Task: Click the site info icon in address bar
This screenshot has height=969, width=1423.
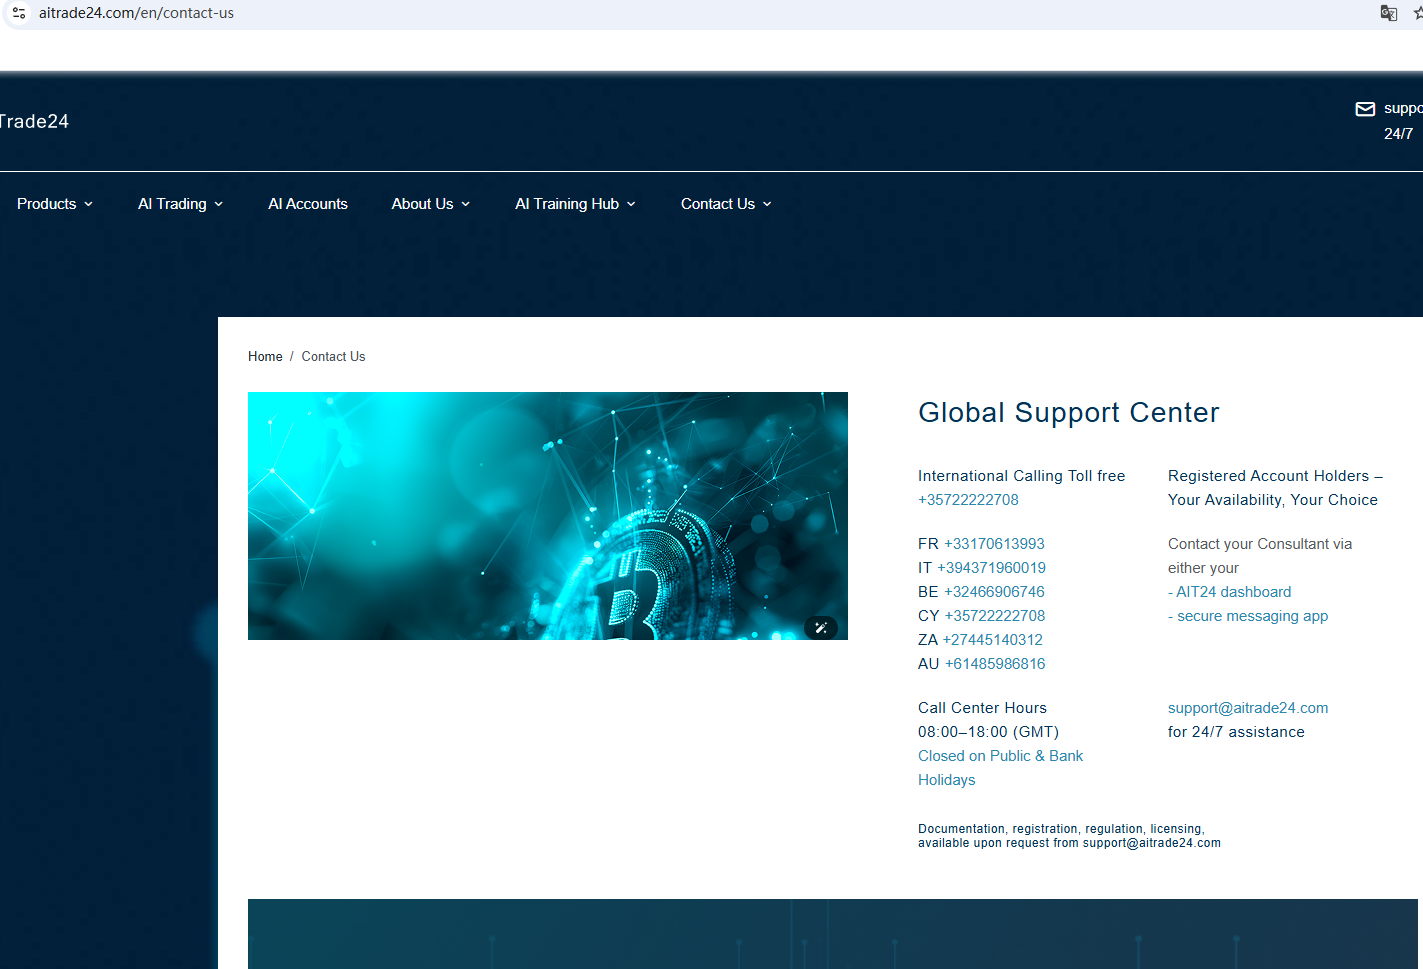Action: coord(19,13)
